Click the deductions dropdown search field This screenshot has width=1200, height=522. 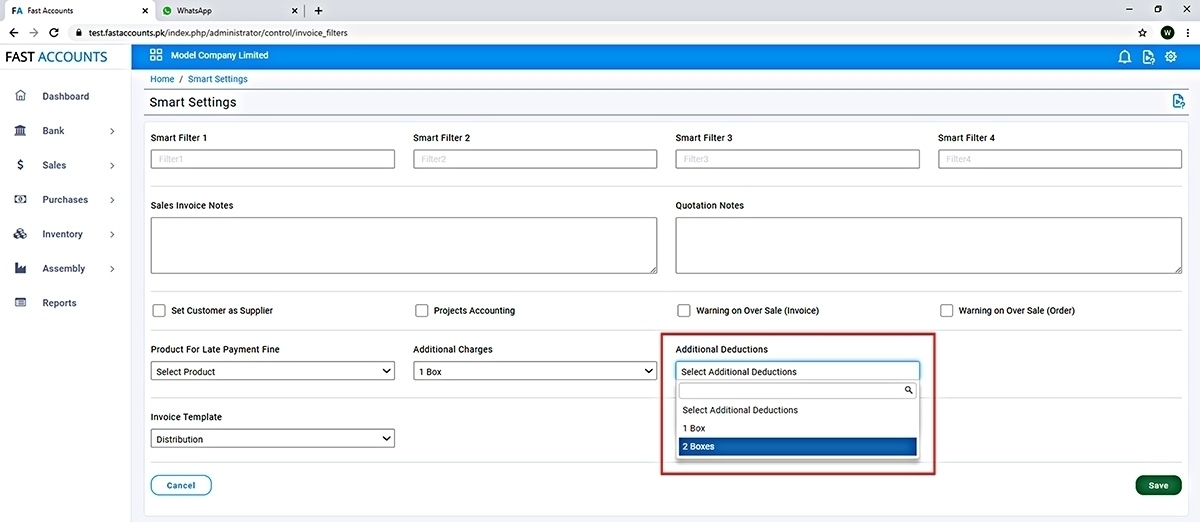click(x=797, y=391)
